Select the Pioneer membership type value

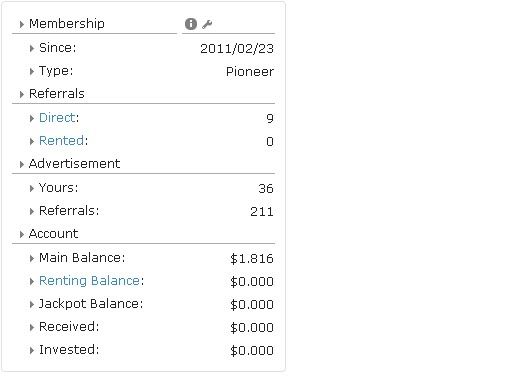pyautogui.click(x=250, y=72)
